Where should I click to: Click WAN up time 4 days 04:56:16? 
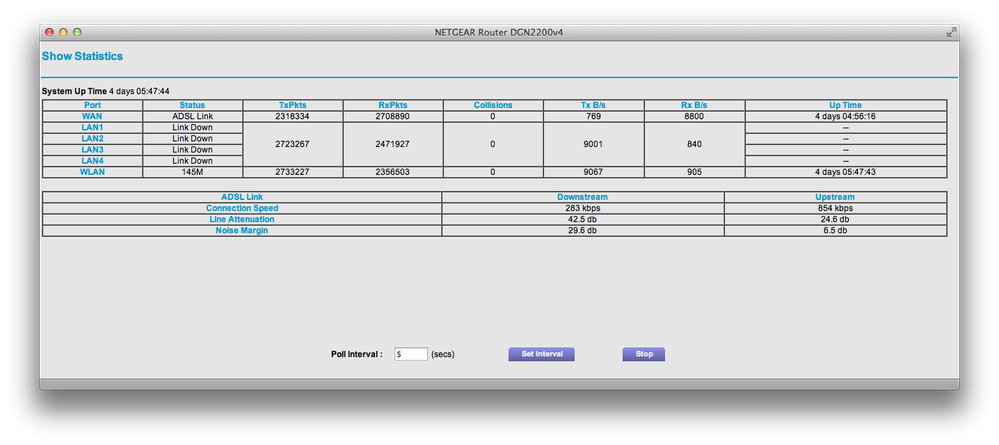pos(845,117)
